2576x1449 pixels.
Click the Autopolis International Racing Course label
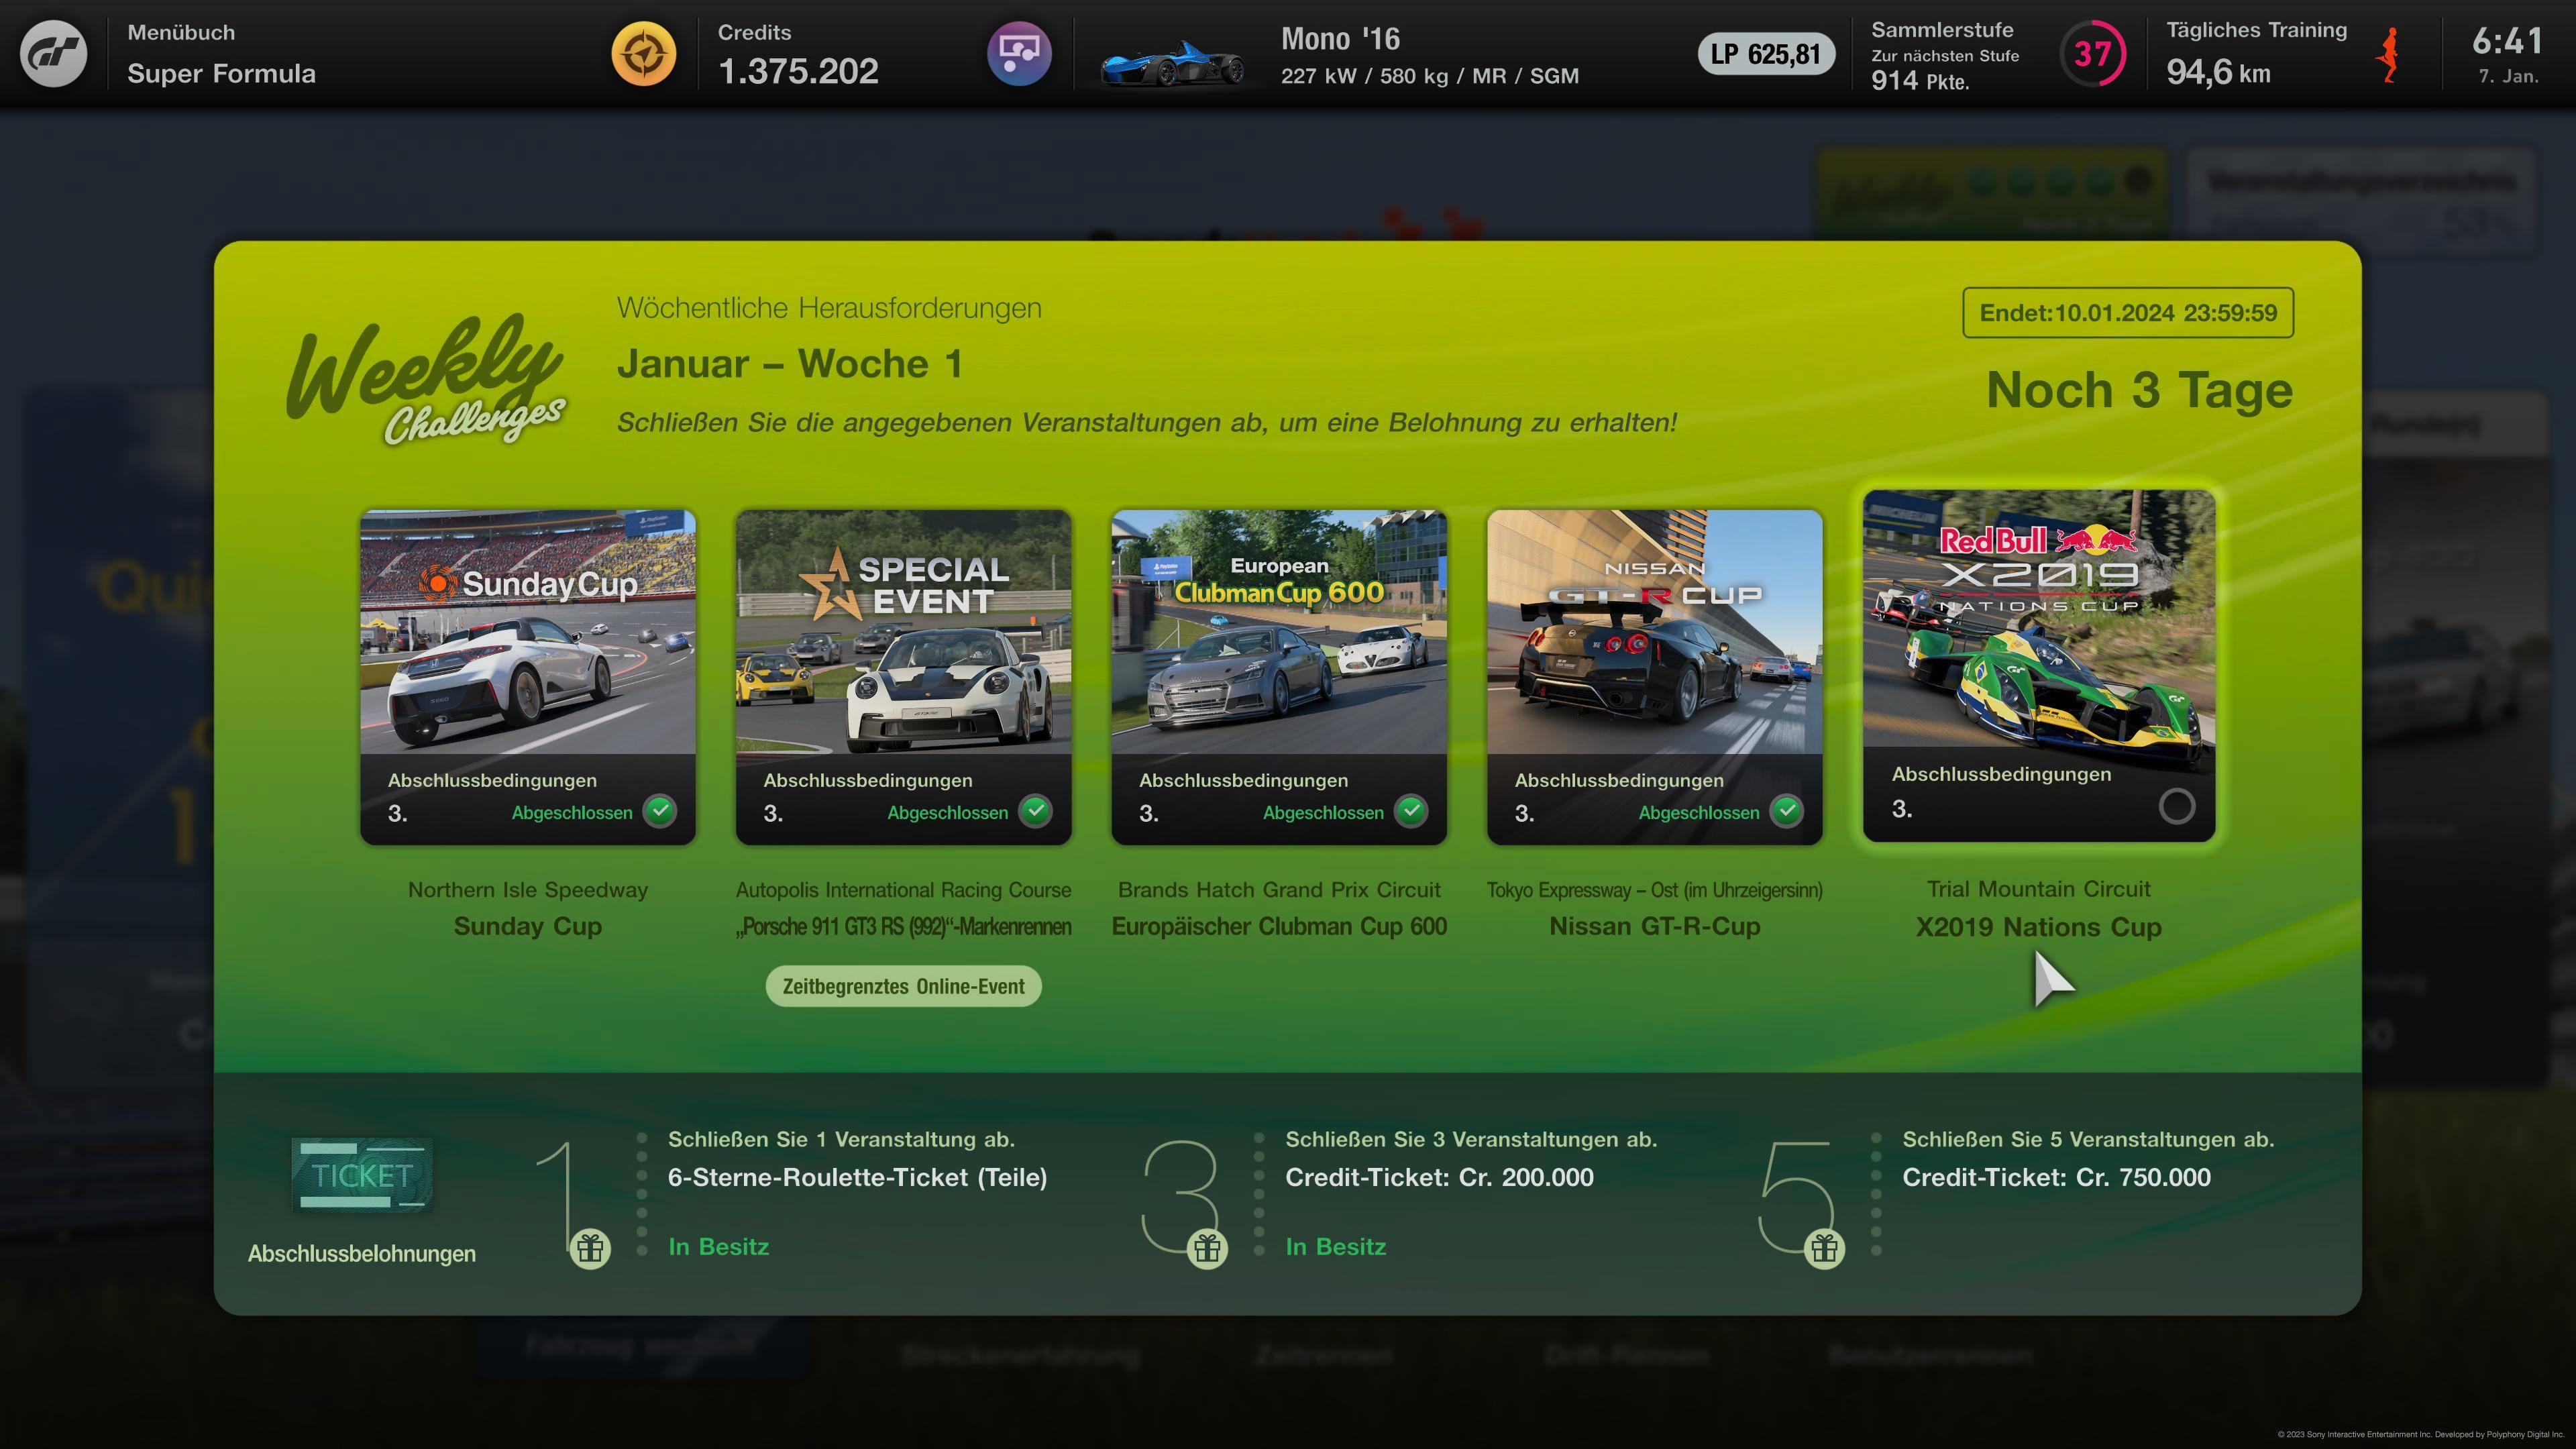pos(903,890)
